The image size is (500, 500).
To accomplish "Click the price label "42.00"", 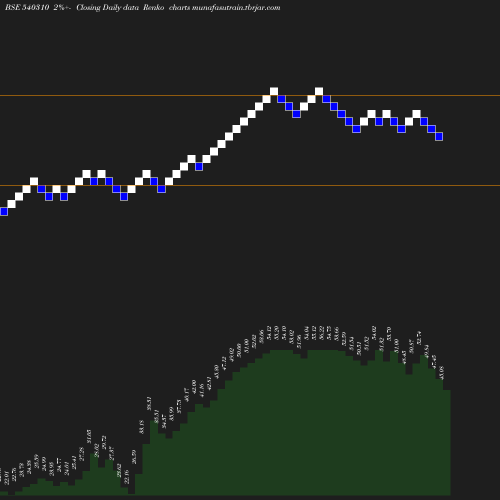I will tap(194, 386).
